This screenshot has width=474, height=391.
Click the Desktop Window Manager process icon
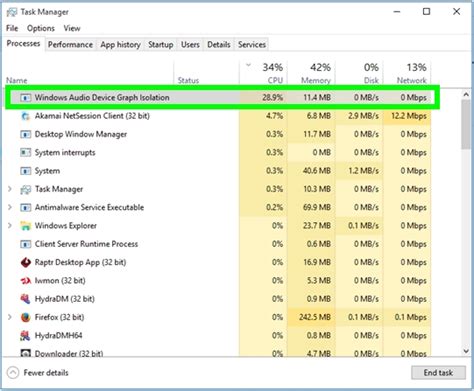coord(25,134)
